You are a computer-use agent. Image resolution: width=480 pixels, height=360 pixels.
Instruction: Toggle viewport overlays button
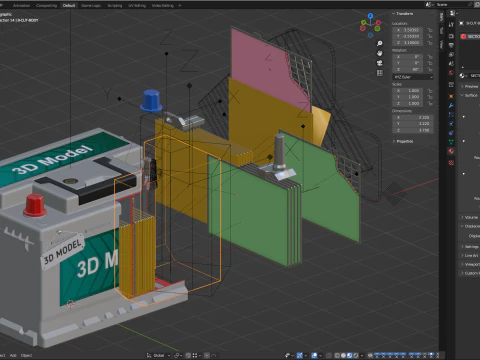pyautogui.click(x=314, y=355)
